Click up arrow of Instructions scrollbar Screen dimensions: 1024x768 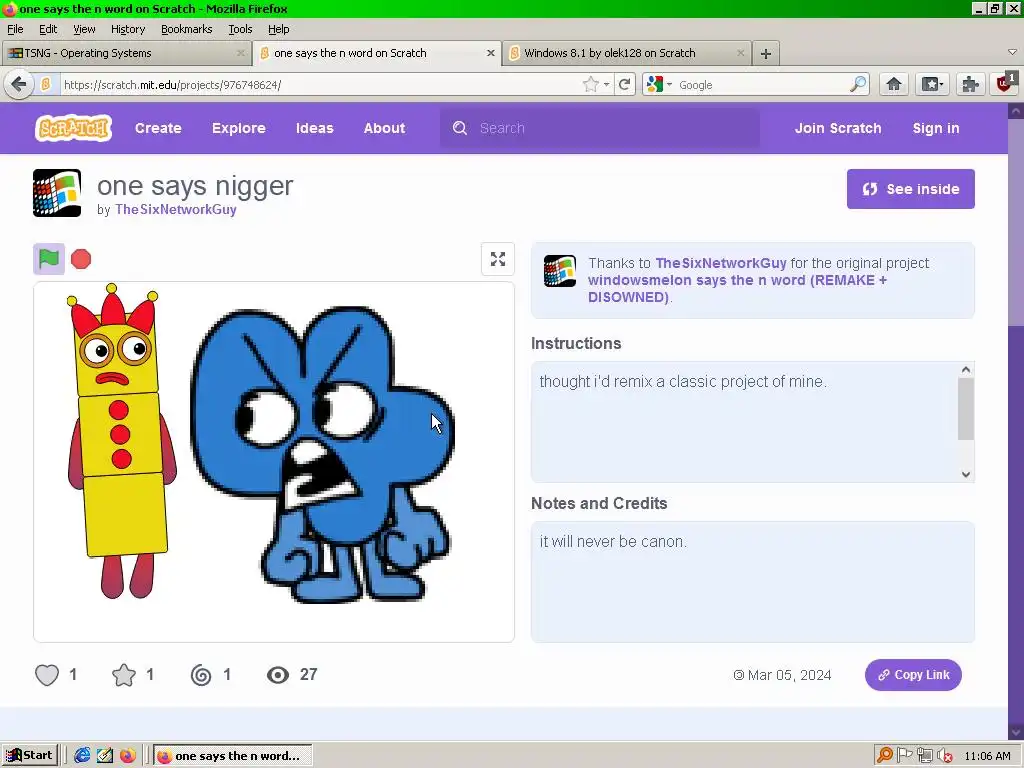tap(966, 370)
